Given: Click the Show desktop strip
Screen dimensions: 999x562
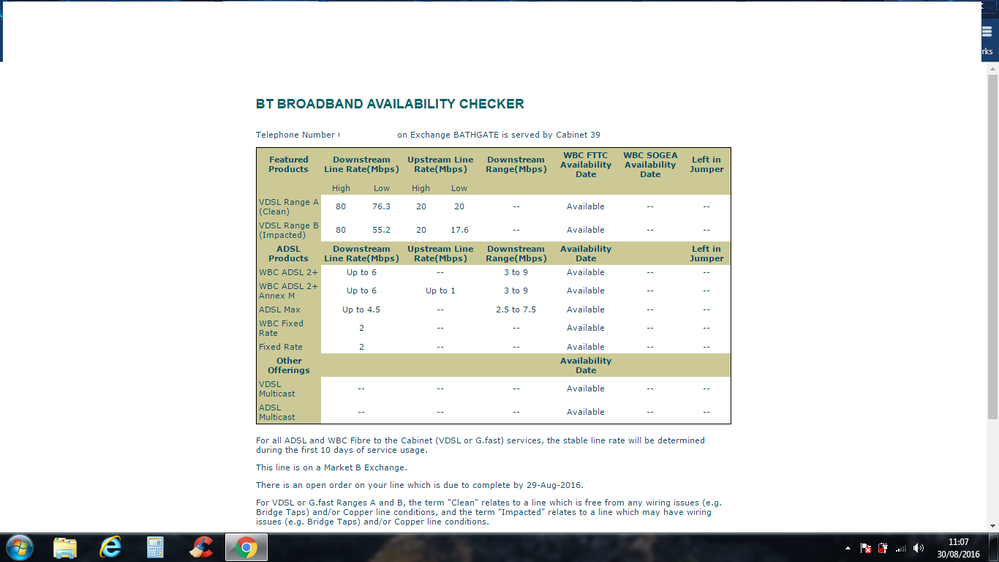Looking at the screenshot, I should (x=995, y=548).
